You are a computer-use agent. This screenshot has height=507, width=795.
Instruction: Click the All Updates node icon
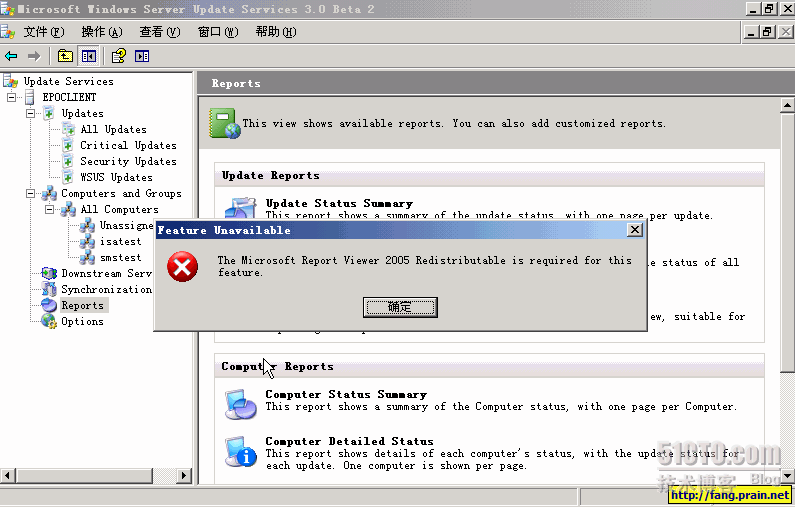[68, 129]
